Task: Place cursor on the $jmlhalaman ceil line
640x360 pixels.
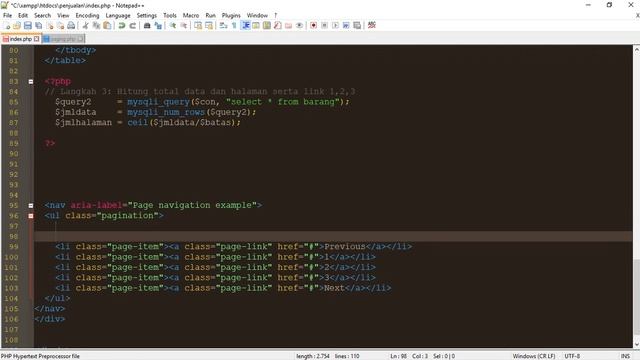Action: coord(148,122)
